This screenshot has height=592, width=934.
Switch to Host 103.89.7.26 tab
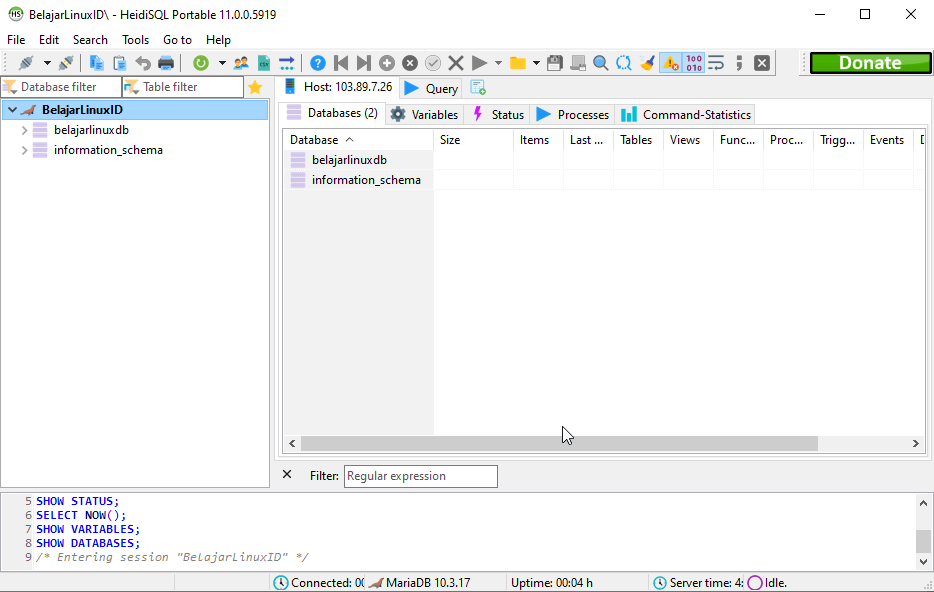click(338, 87)
